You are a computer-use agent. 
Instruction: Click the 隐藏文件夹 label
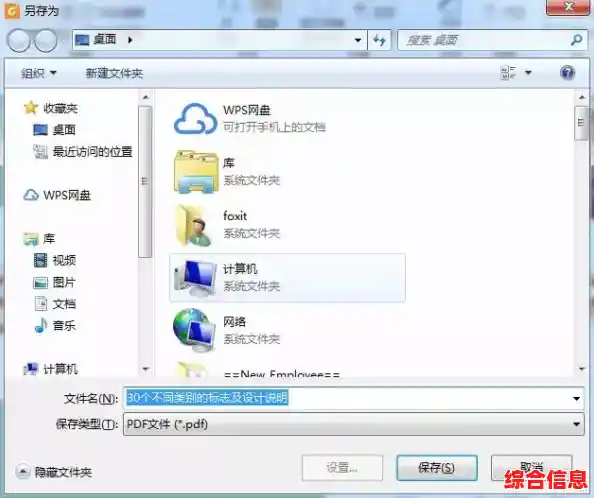pos(63,472)
